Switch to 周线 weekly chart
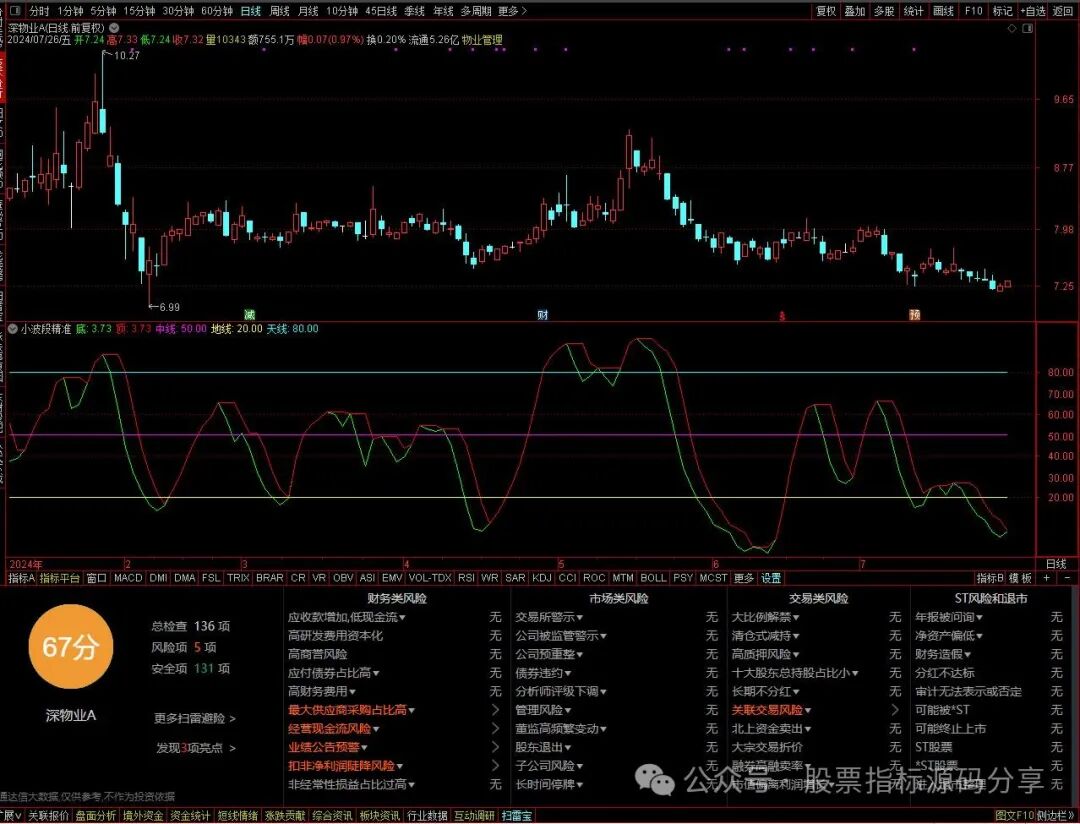This screenshot has width=1080, height=824. click(280, 11)
